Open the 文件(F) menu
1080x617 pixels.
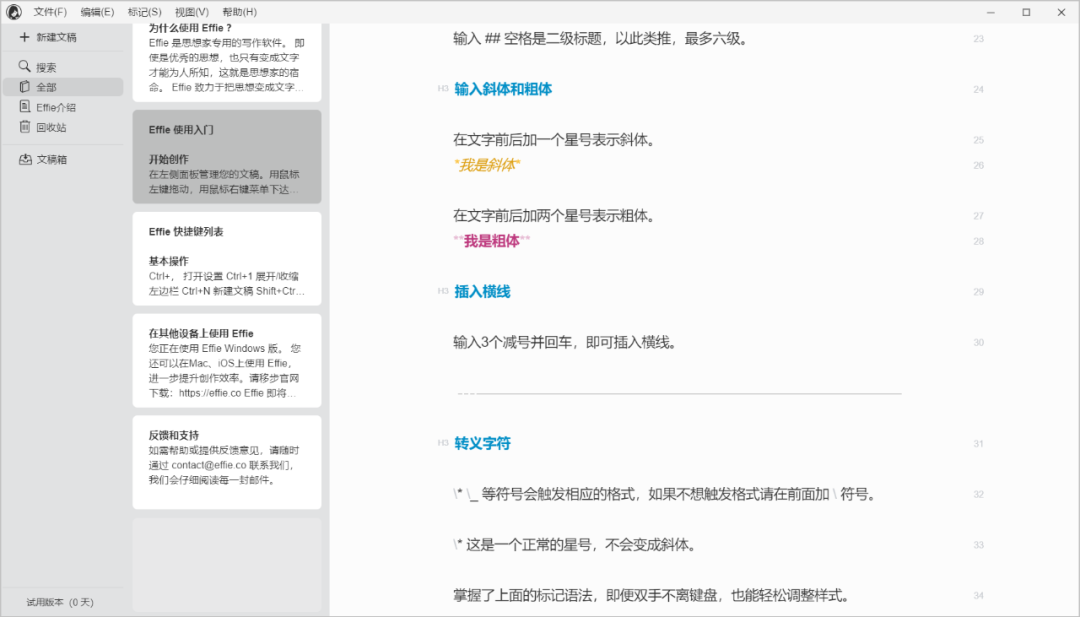[x=50, y=12]
